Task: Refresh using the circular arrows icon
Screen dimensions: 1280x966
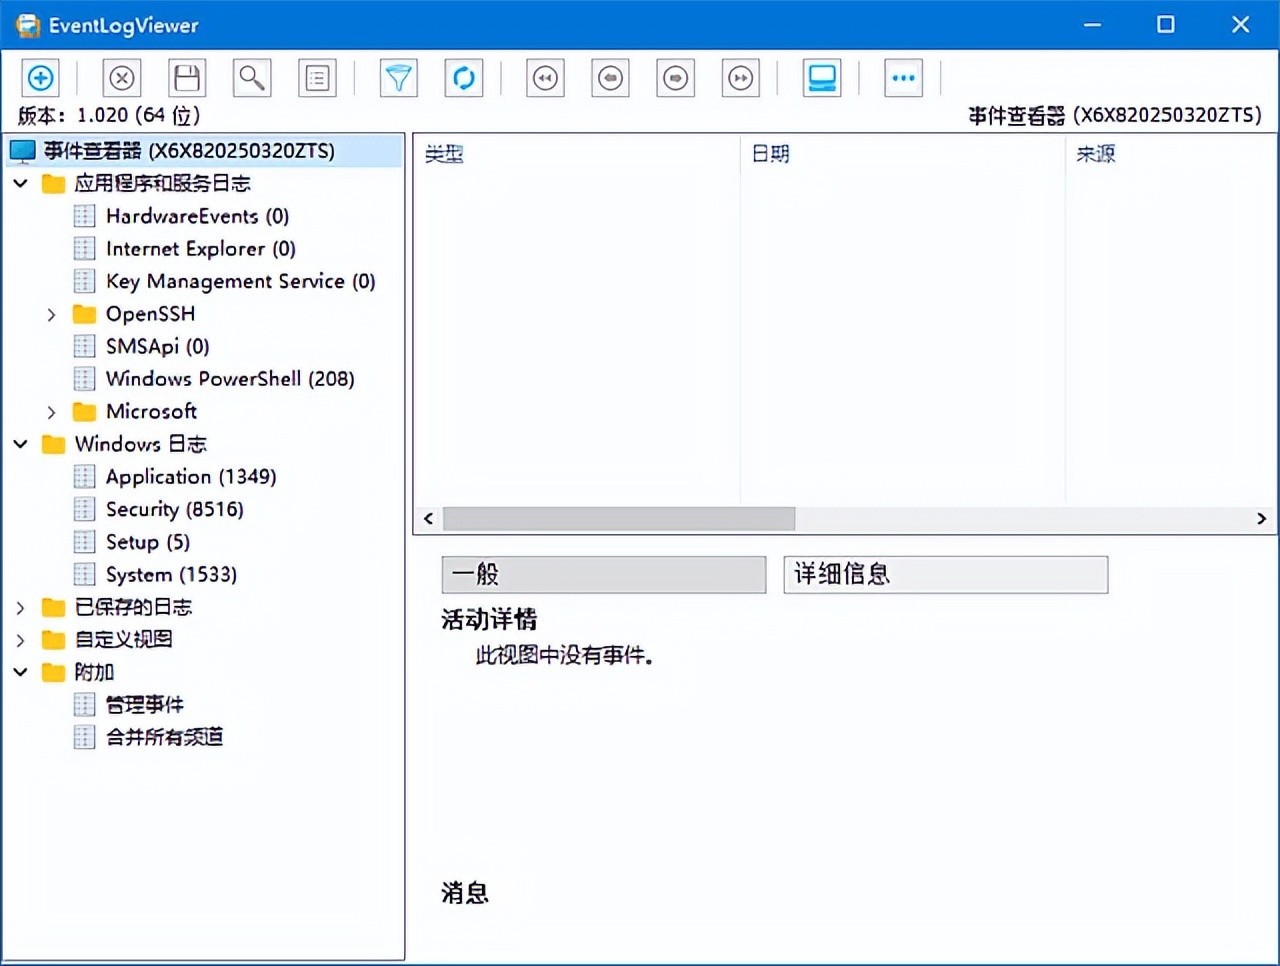Action: click(x=464, y=78)
